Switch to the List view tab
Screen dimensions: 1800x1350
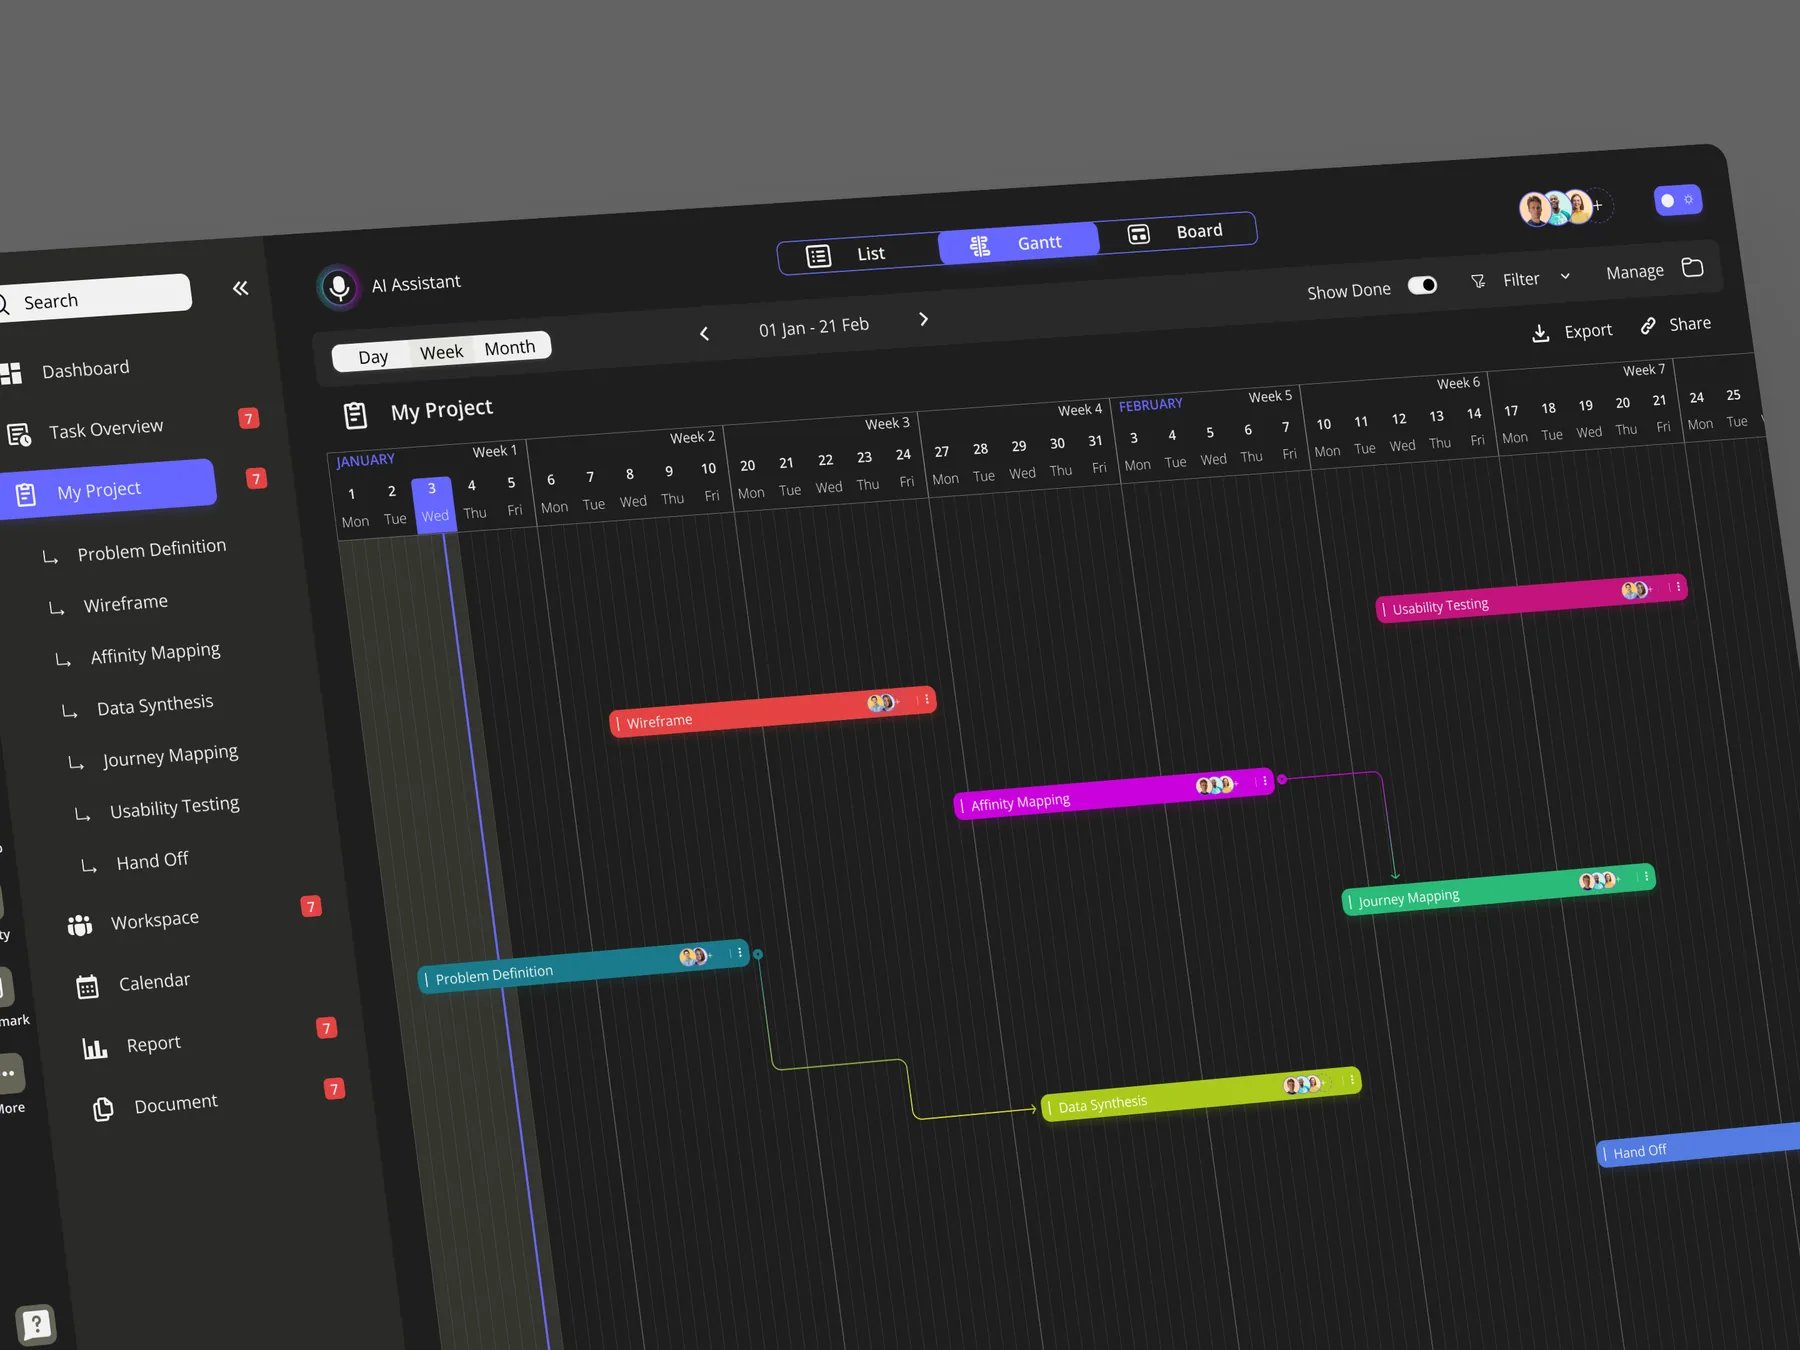[858, 254]
